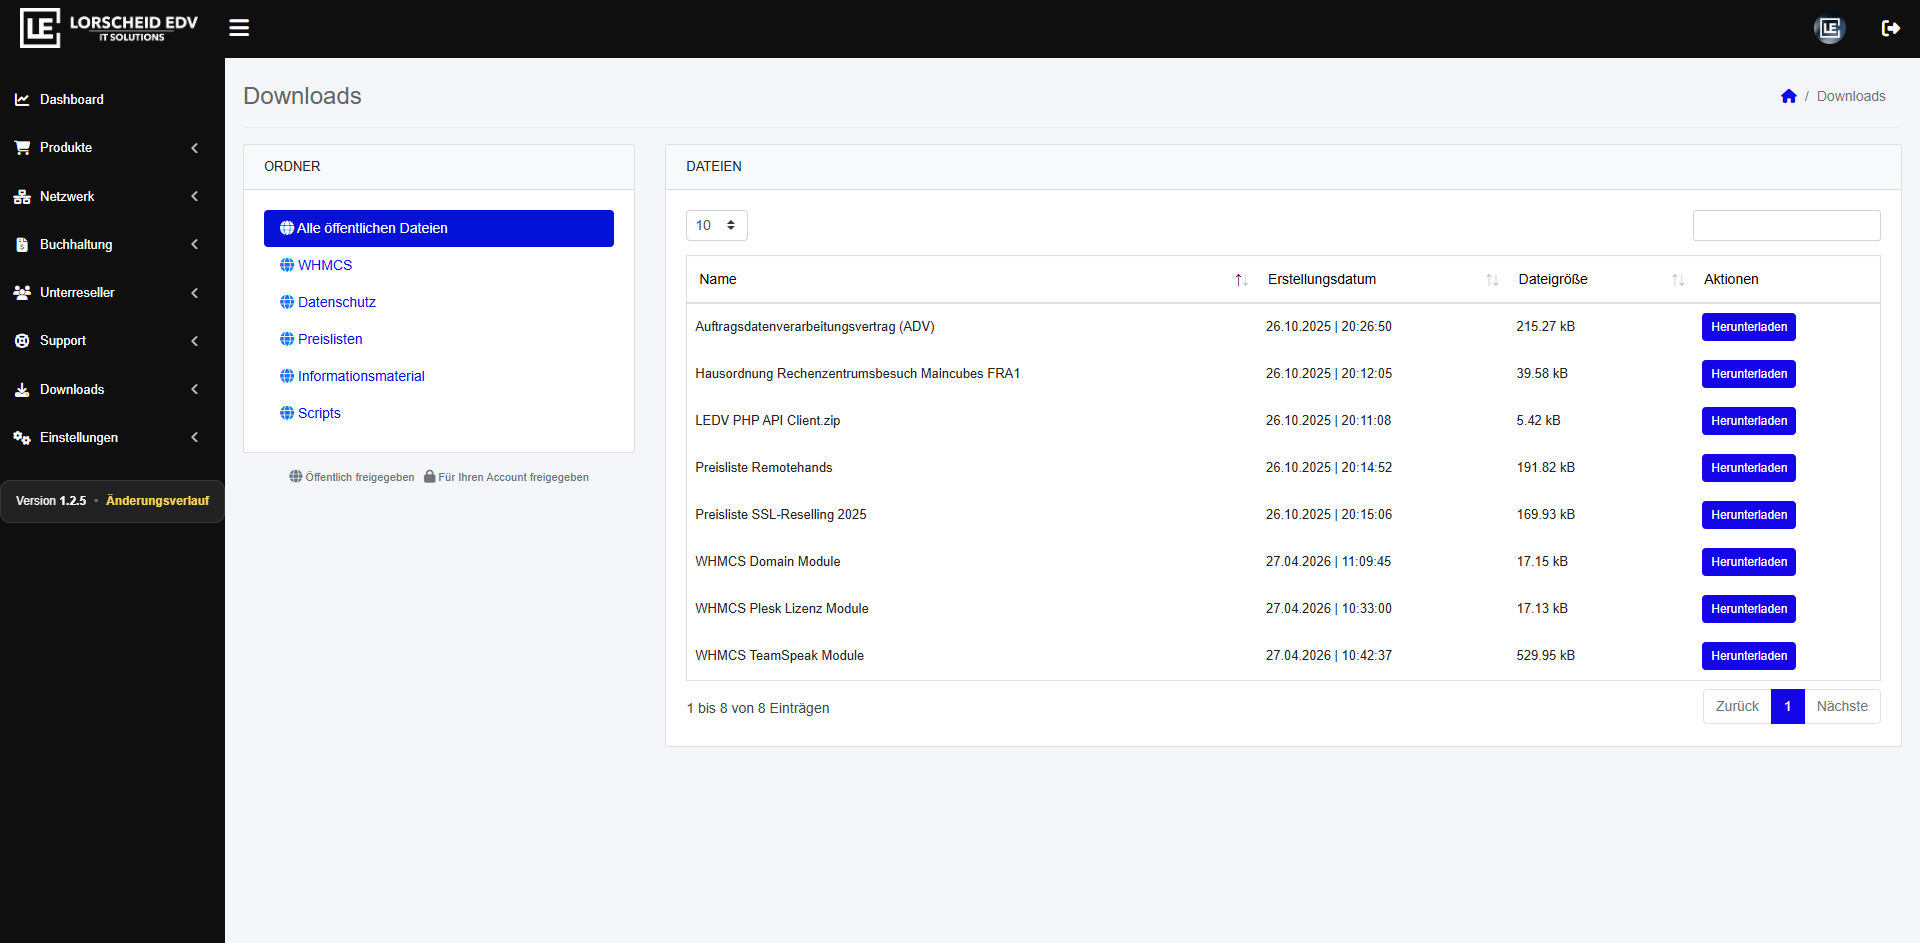The width and height of the screenshot is (1920, 943).
Task: Open the Informationsmaterial folder
Action: coord(361,376)
